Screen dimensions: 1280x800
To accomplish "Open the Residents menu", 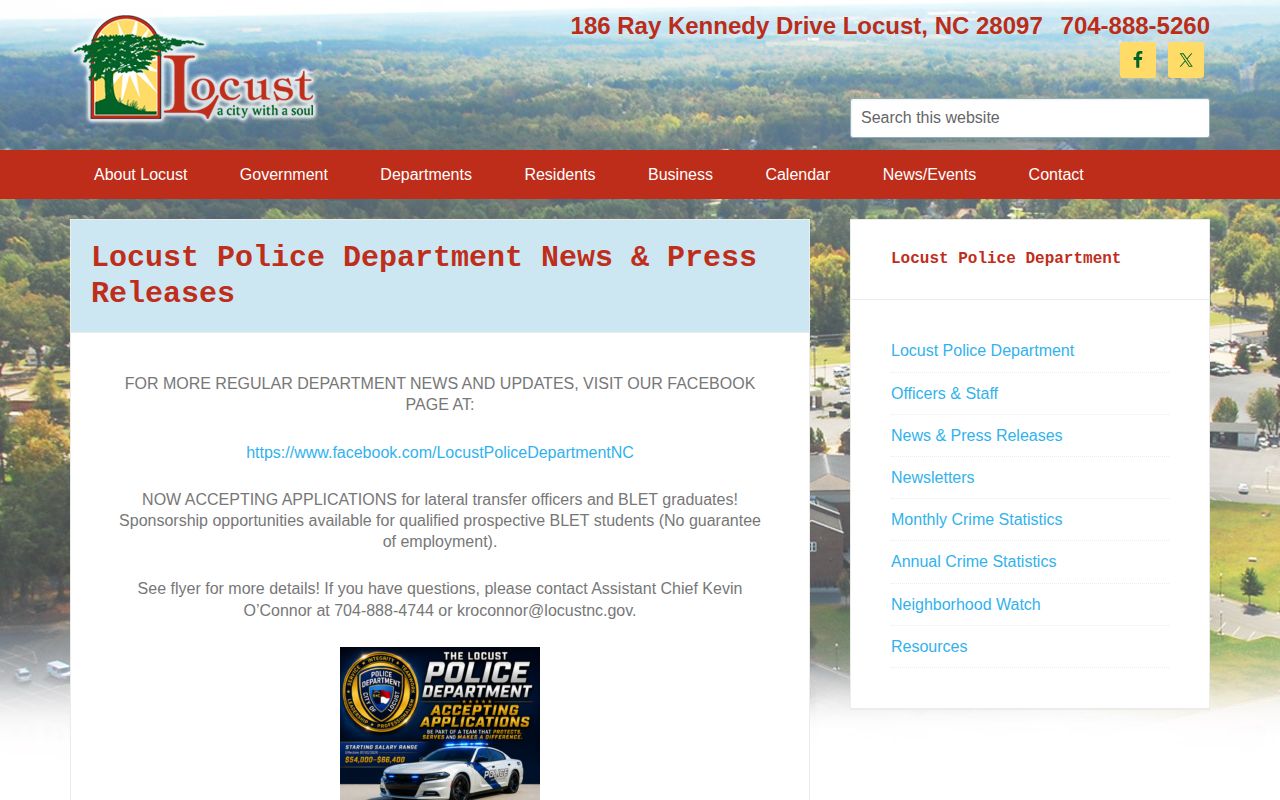I will point(560,174).
